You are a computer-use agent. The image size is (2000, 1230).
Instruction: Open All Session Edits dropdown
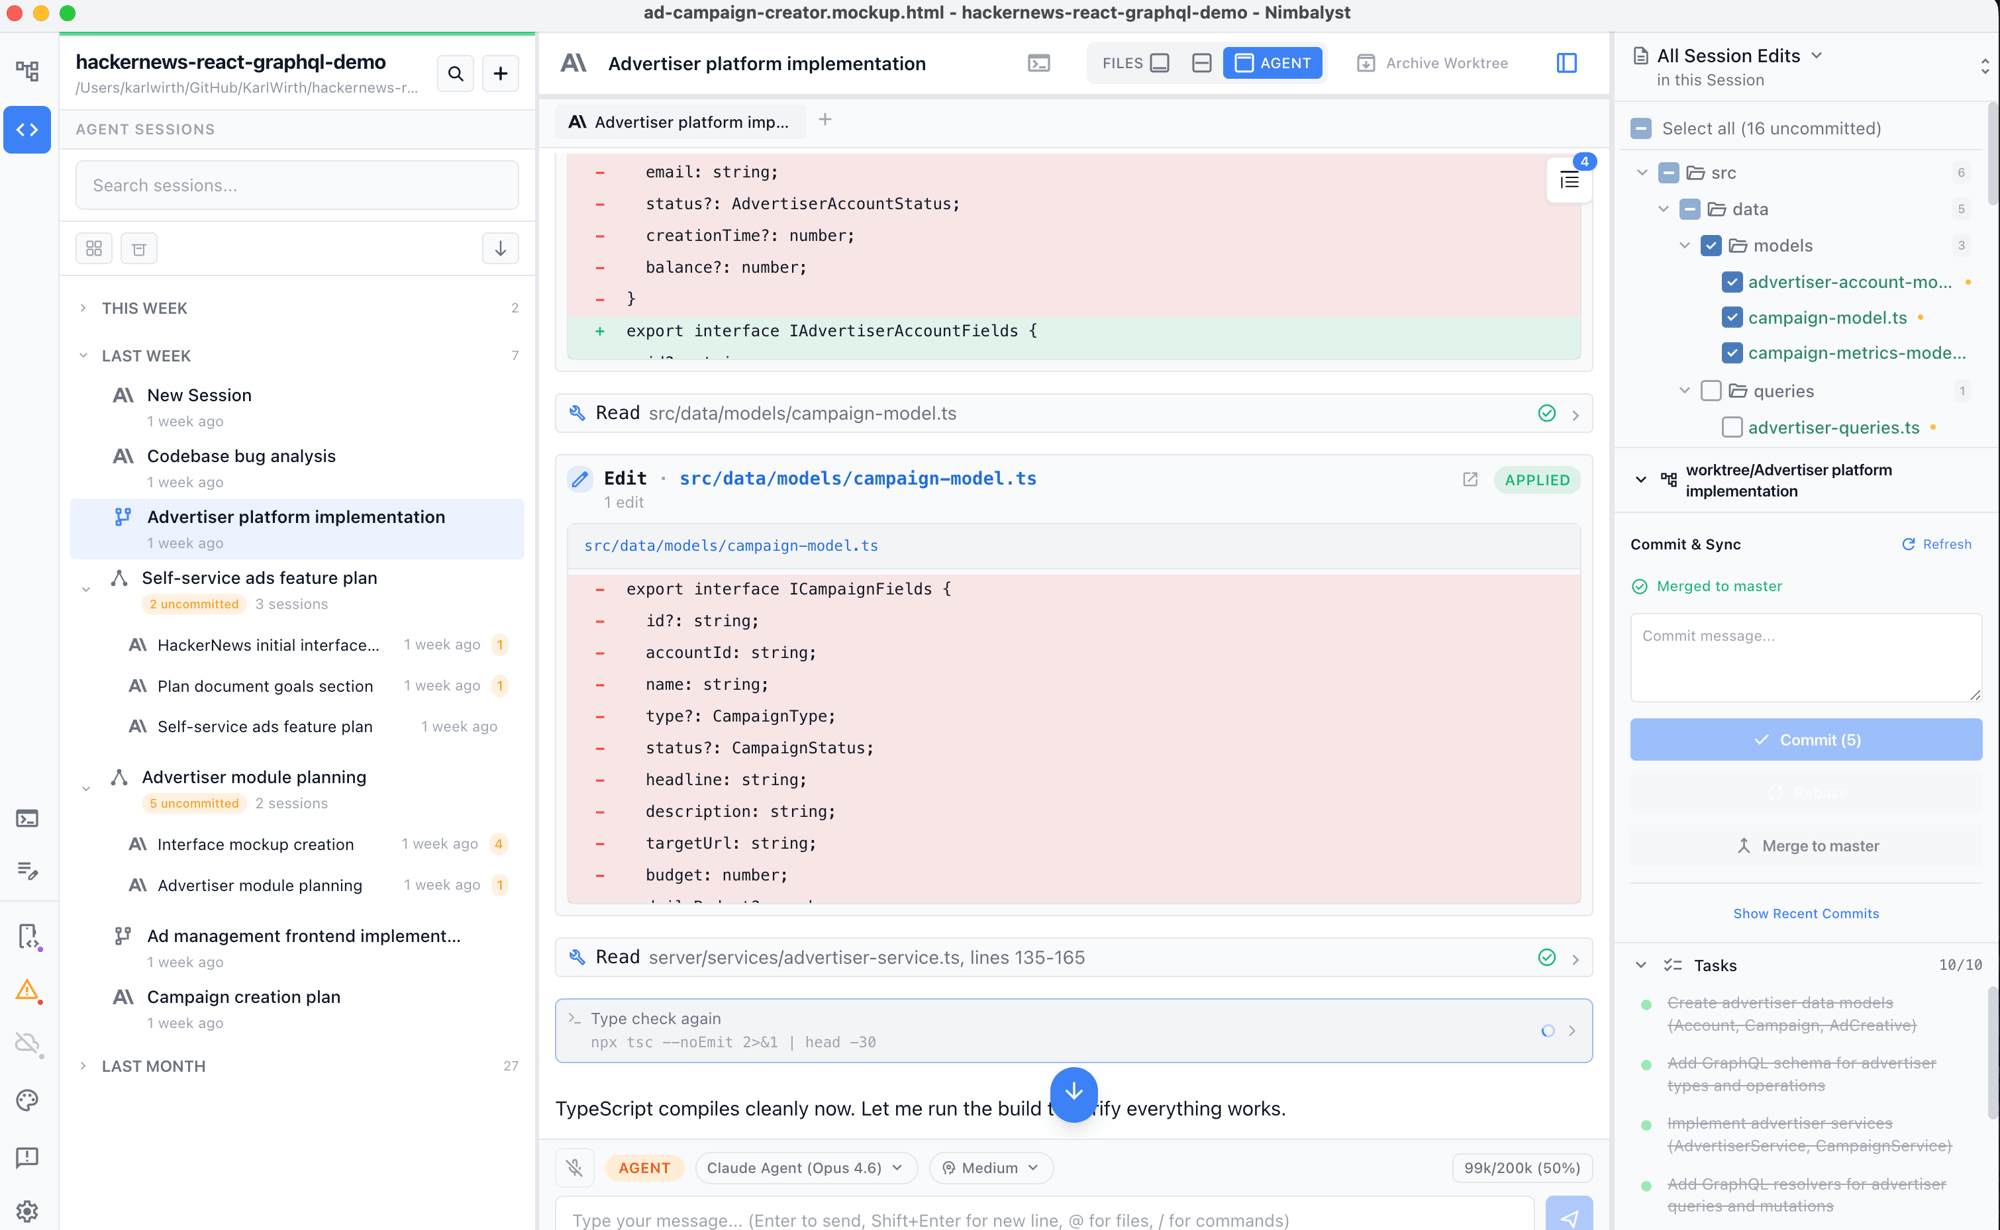pos(1740,56)
